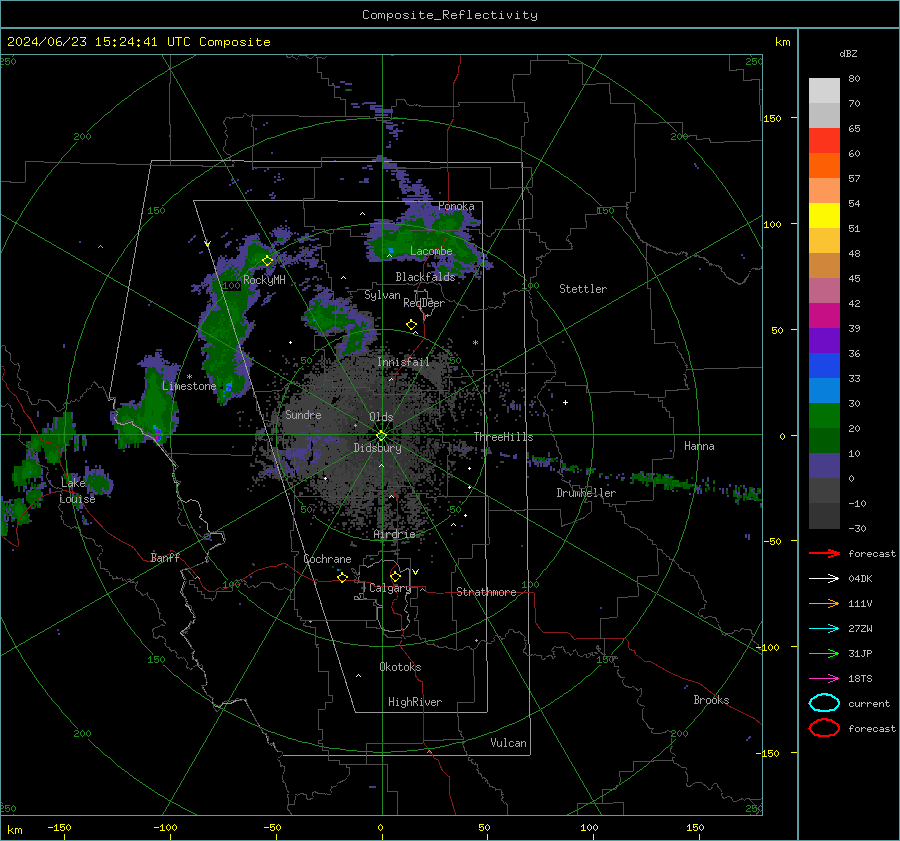900x841 pixels.
Task: Click the Airdrie map label
Action: (394, 534)
